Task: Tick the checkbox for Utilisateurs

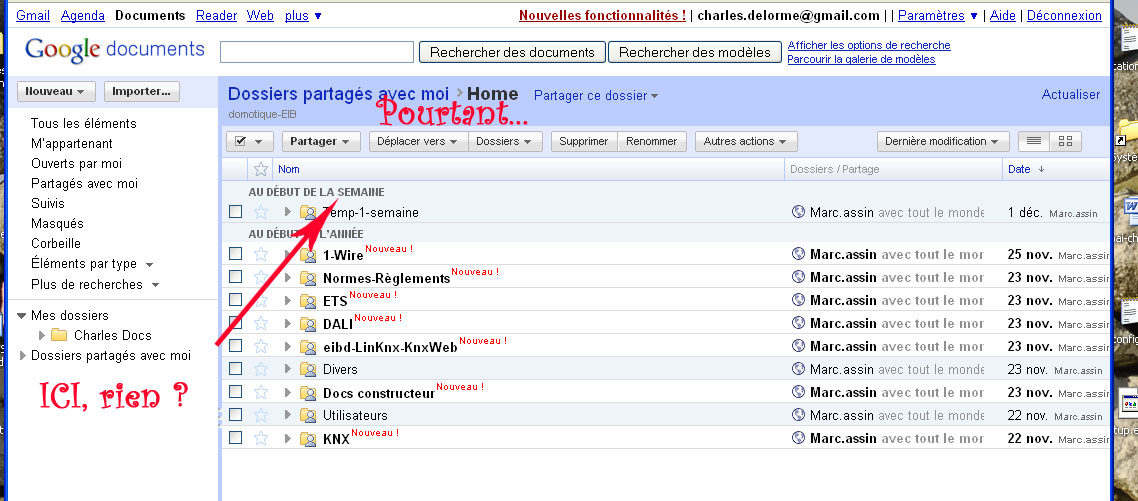Action: [235, 415]
